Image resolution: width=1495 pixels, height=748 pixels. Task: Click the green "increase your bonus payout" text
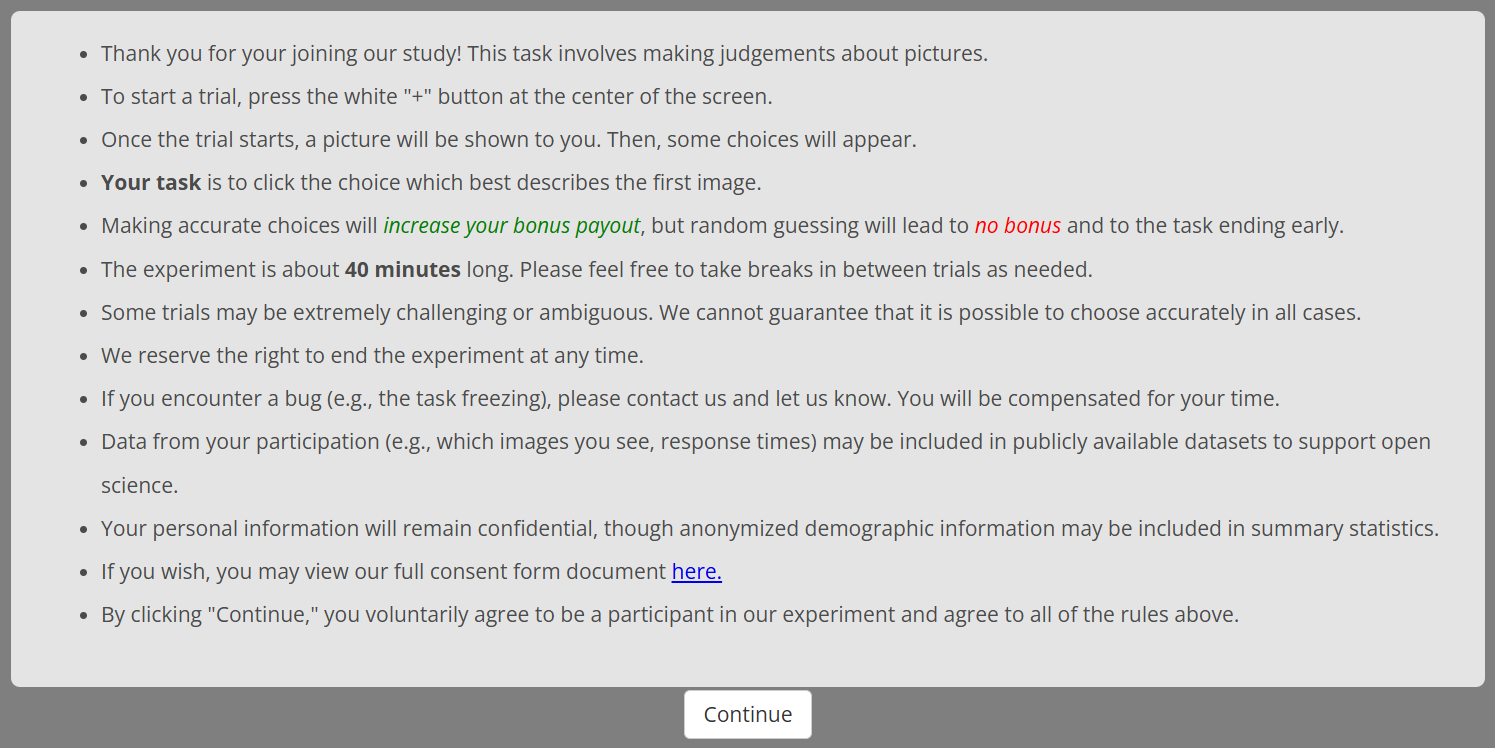[511, 225]
